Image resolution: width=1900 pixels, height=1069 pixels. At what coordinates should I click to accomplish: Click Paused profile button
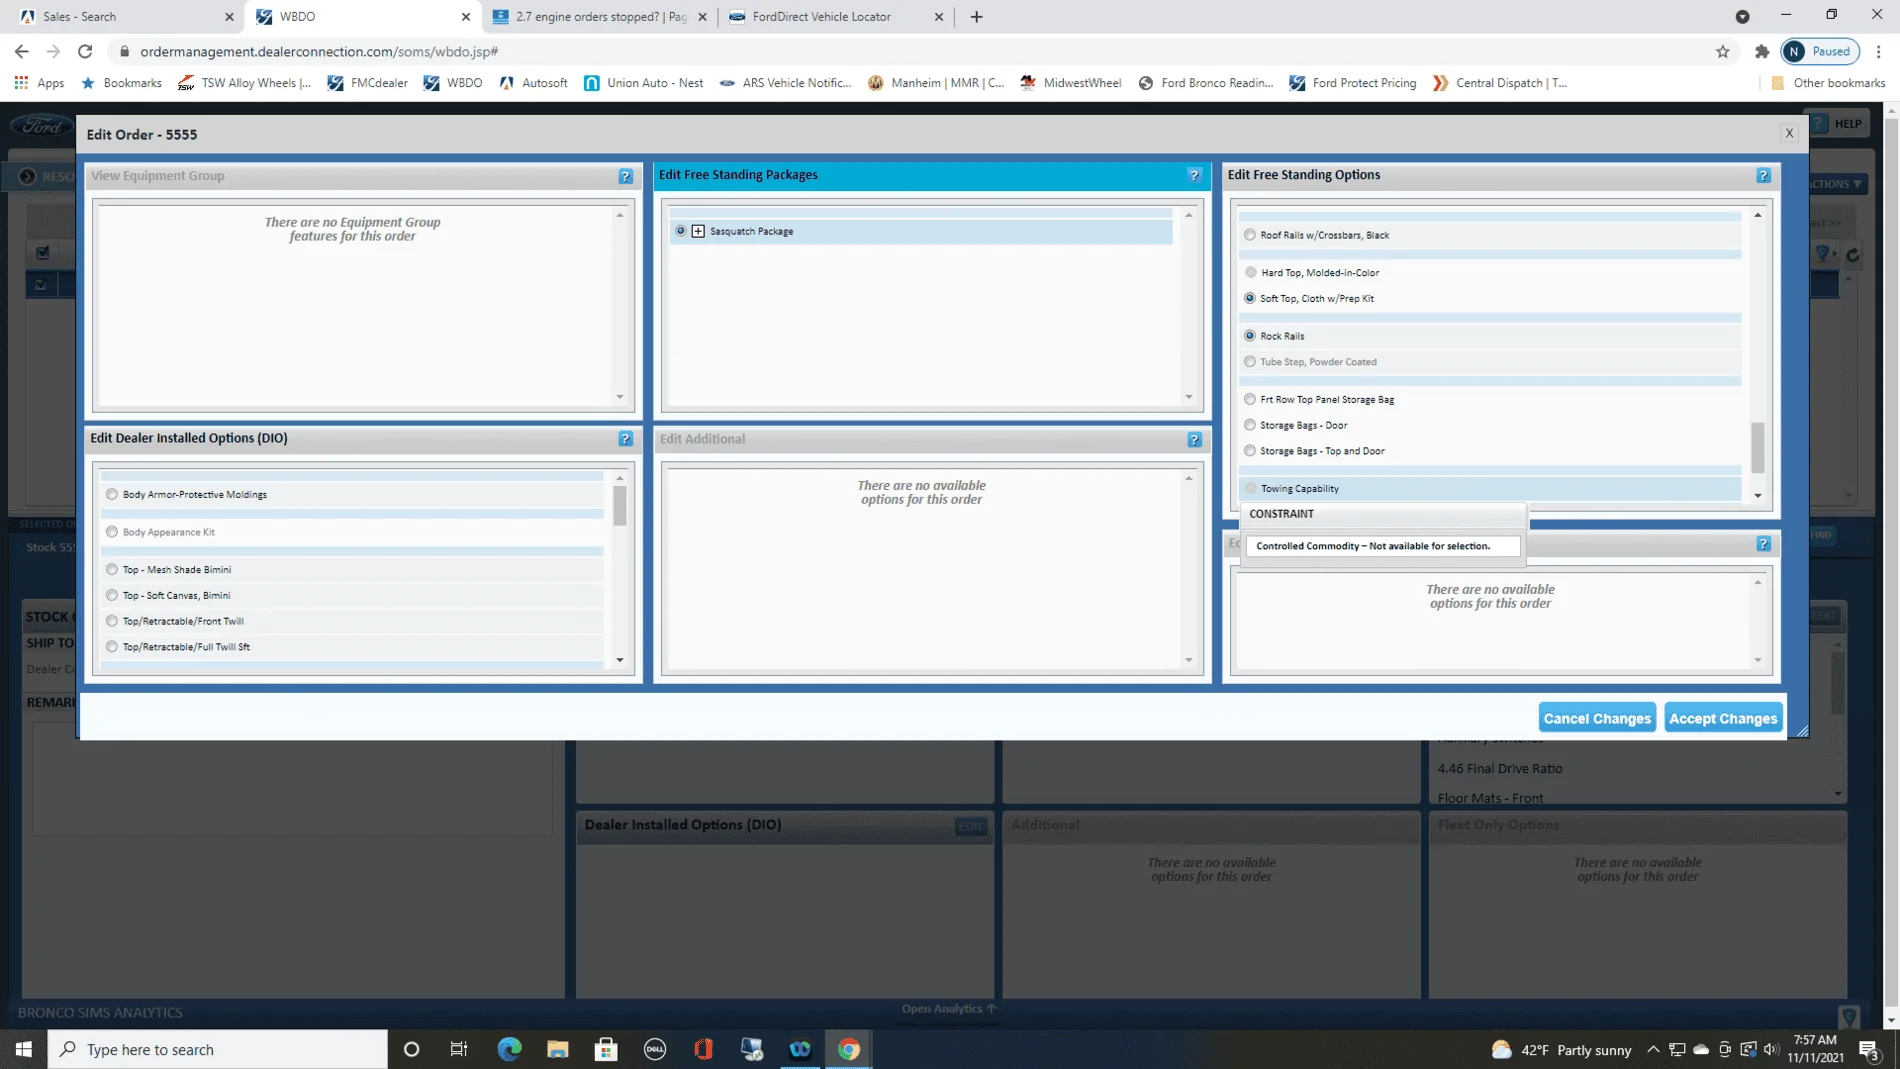pos(1820,51)
